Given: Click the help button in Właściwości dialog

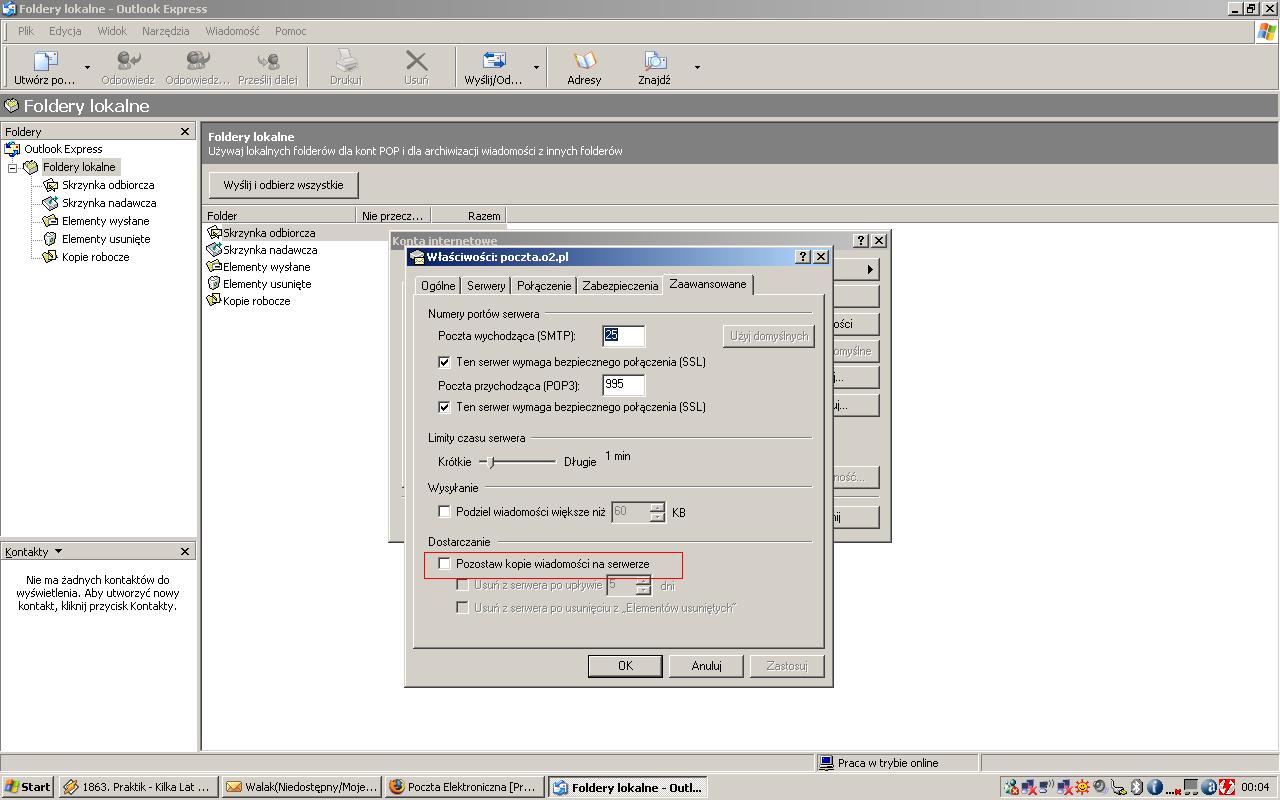Looking at the screenshot, I should click(803, 256).
